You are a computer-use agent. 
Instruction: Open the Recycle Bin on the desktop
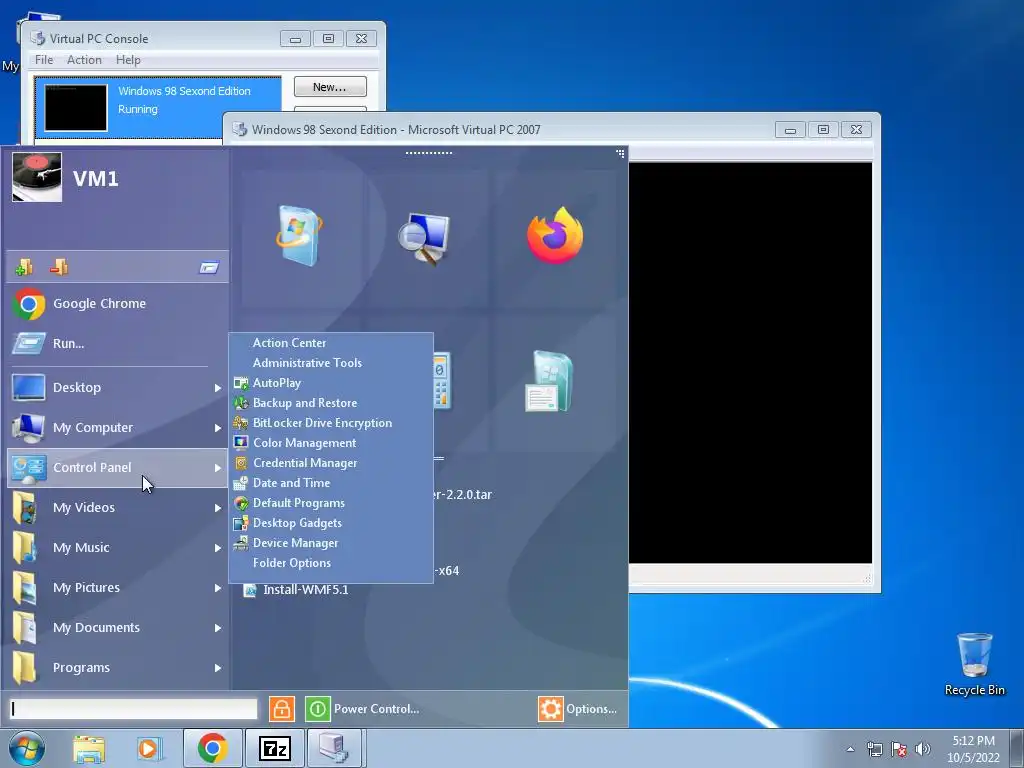[974, 664]
